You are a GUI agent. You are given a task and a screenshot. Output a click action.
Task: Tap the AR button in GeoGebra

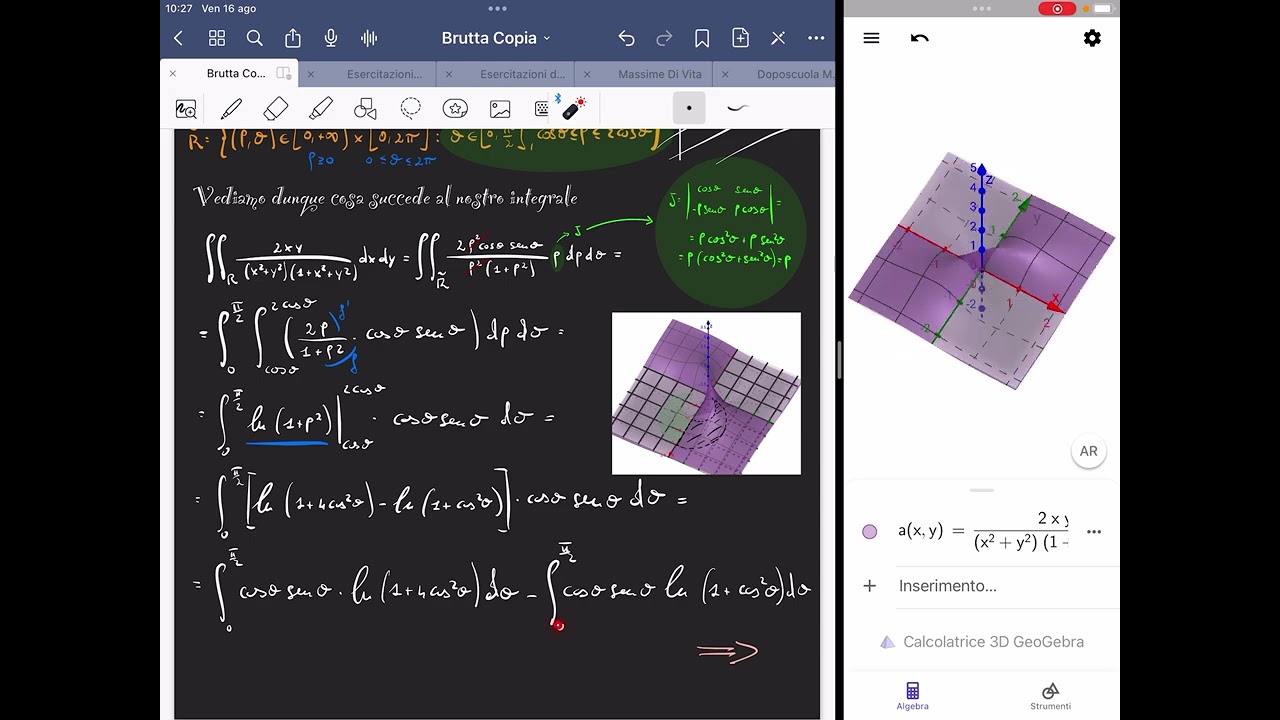(1089, 451)
